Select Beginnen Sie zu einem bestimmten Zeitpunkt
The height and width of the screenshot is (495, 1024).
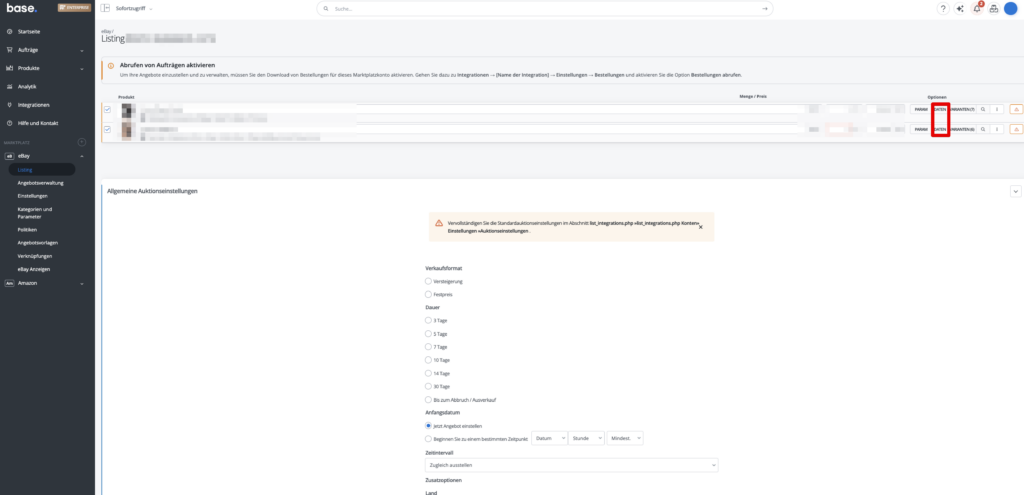pos(428,439)
